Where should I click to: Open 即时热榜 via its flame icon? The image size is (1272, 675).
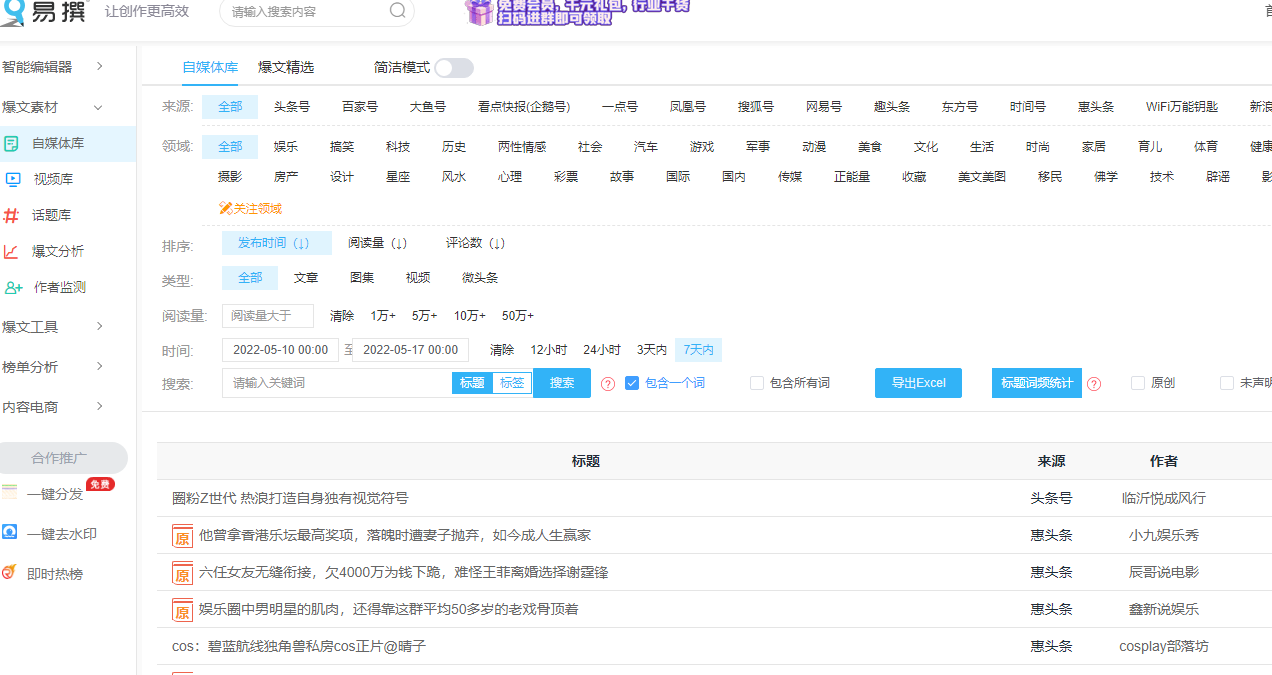click(12, 572)
